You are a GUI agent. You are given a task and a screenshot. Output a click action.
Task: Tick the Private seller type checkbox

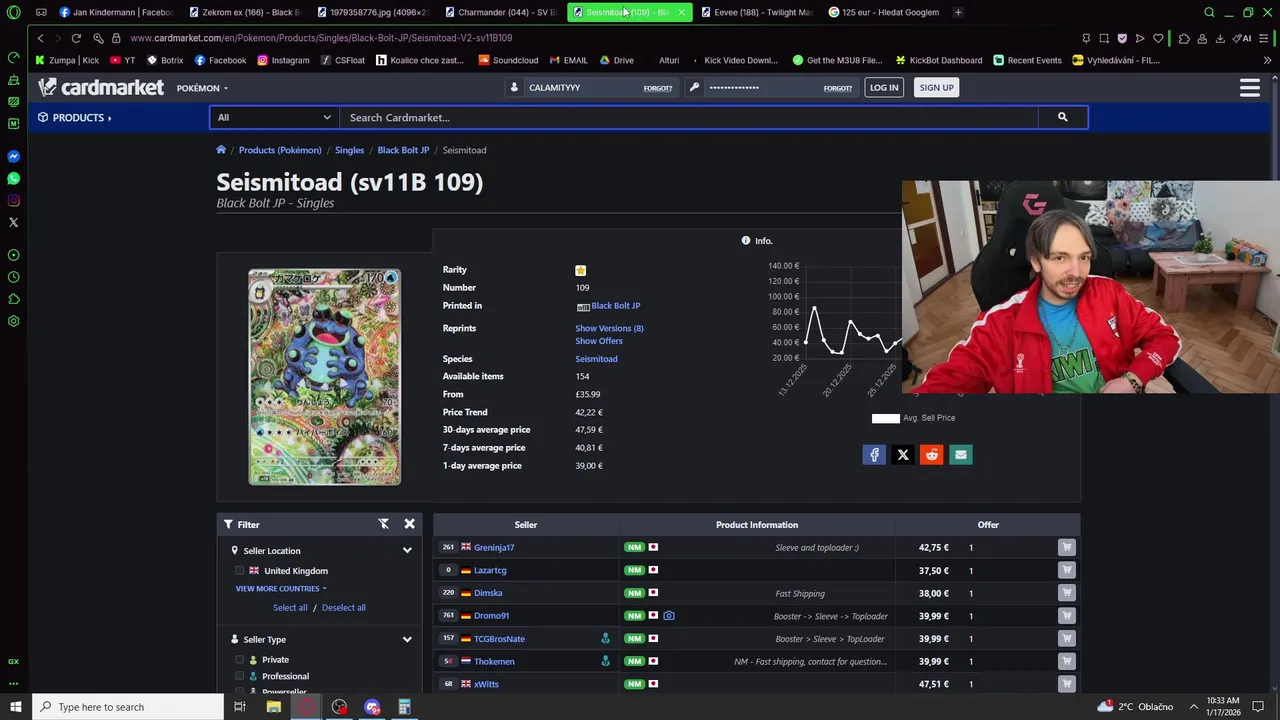(x=240, y=660)
